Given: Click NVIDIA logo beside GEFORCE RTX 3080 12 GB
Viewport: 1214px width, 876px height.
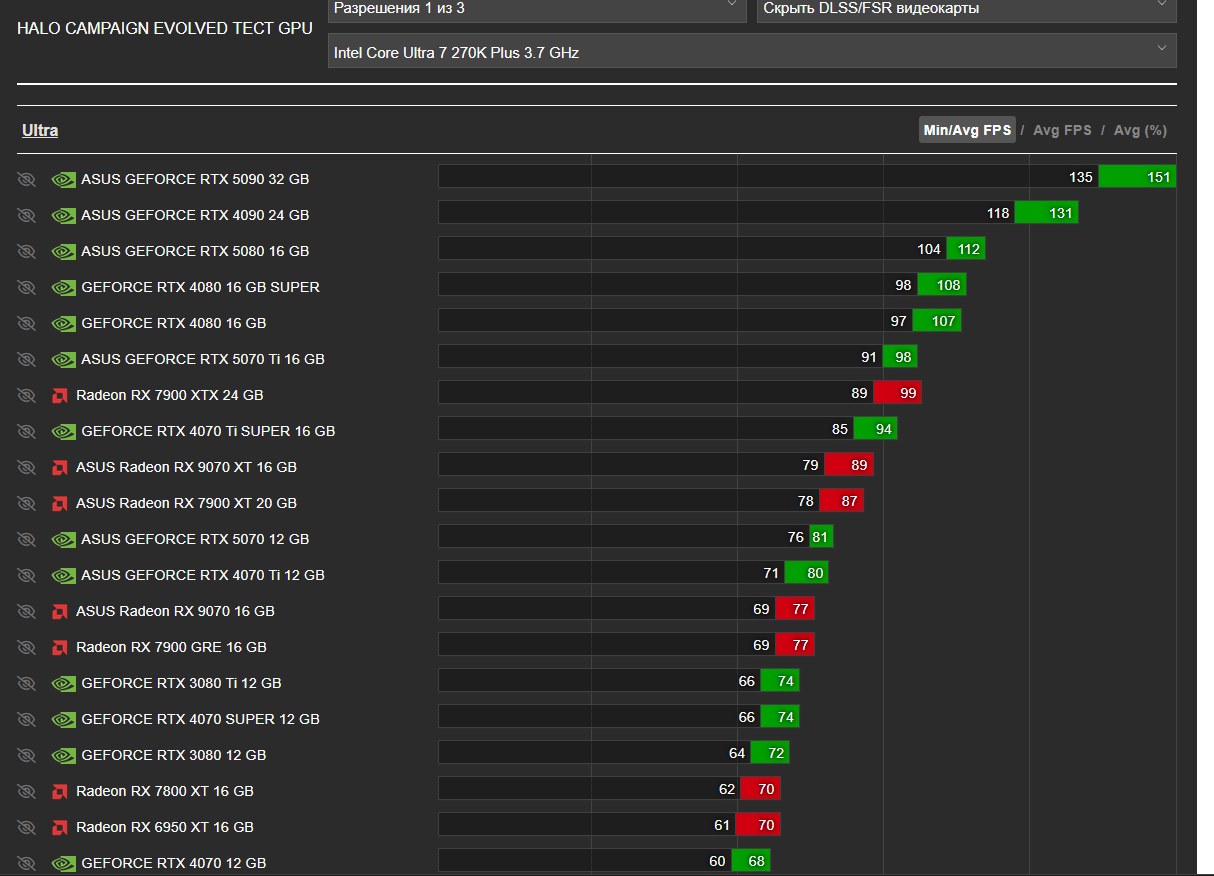Looking at the screenshot, I should pyautogui.click(x=63, y=756).
